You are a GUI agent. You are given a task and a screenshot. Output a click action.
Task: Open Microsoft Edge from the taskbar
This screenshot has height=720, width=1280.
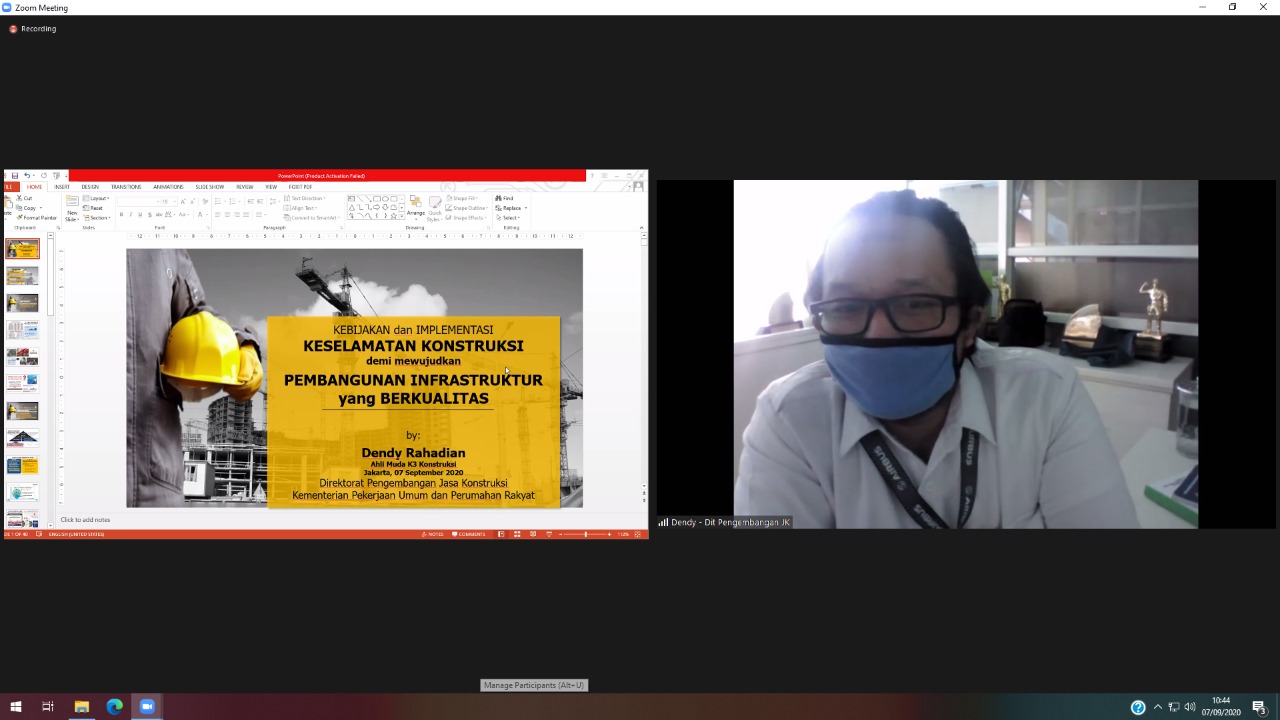[x=114, y=707]
